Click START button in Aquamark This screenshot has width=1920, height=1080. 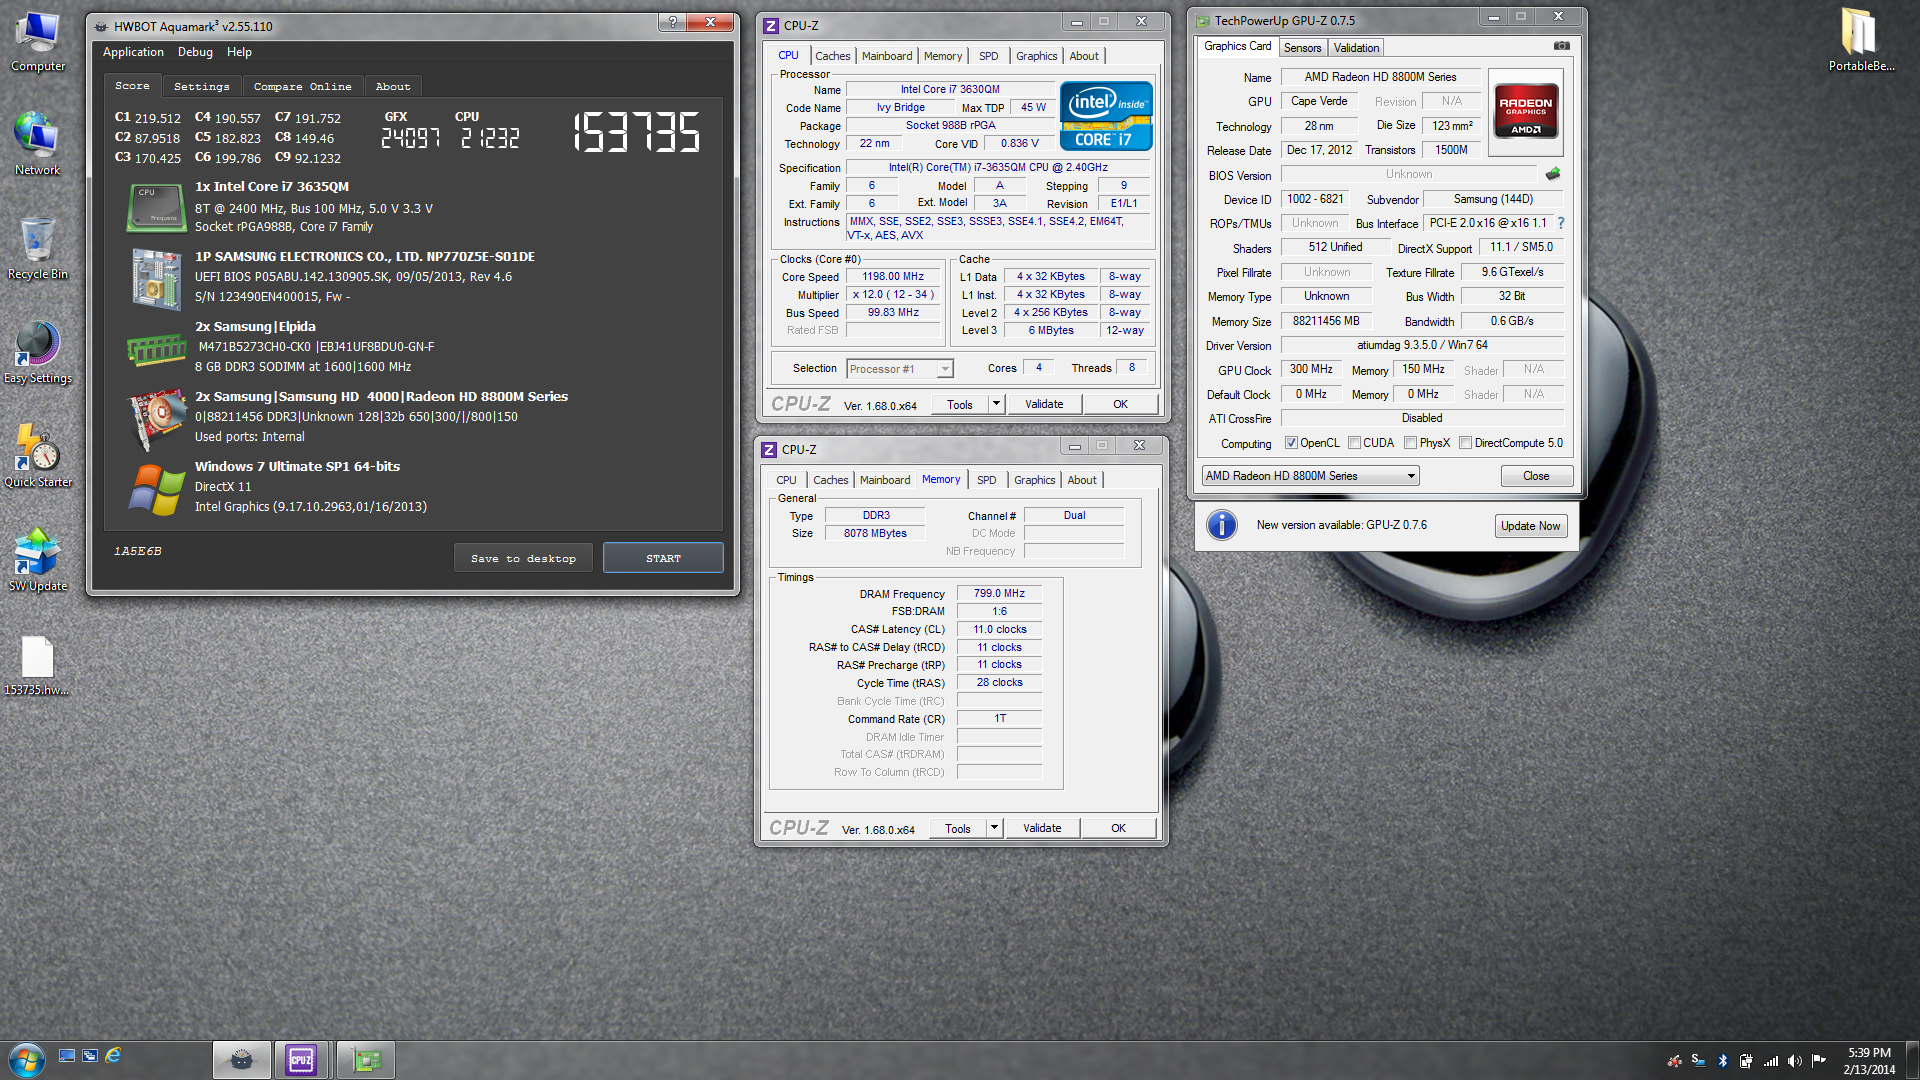coord(663,558)
